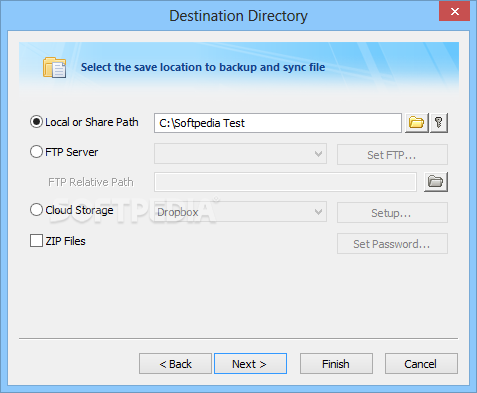477x393 pixels.
Task: Click the documents icon in the header banner
Action: (54, 67)
